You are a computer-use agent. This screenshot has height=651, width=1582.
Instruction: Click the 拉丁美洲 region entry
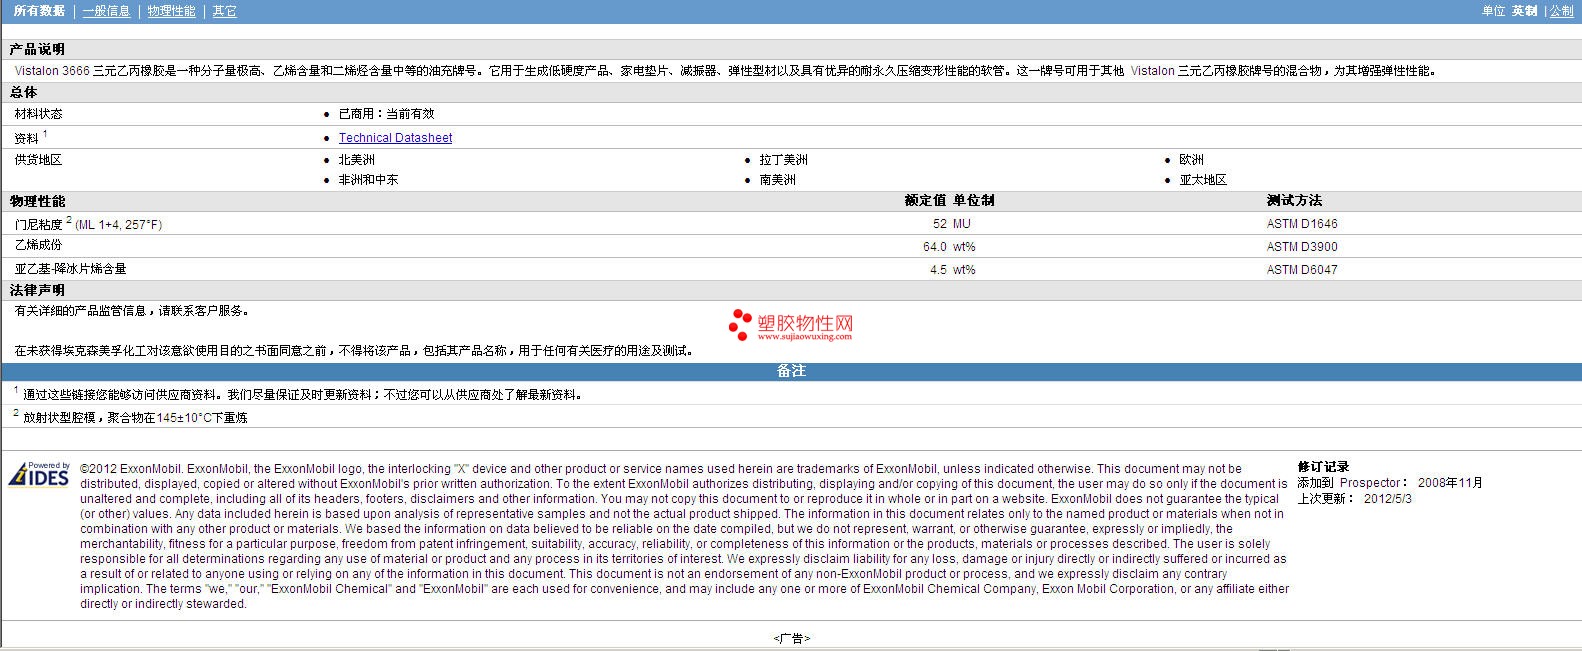pyautogui.click(x=783, y=160)
